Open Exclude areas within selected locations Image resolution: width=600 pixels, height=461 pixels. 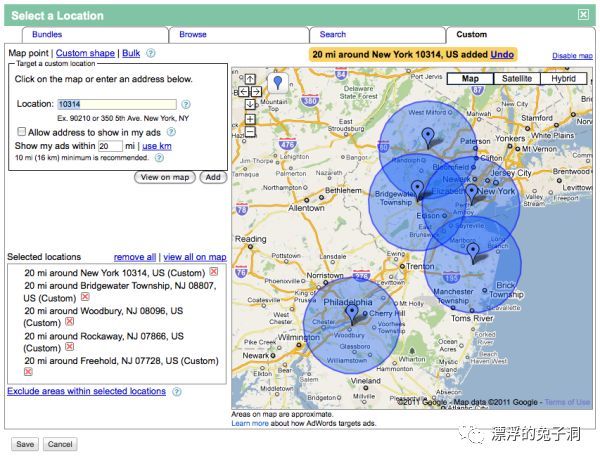click(86, 391)
